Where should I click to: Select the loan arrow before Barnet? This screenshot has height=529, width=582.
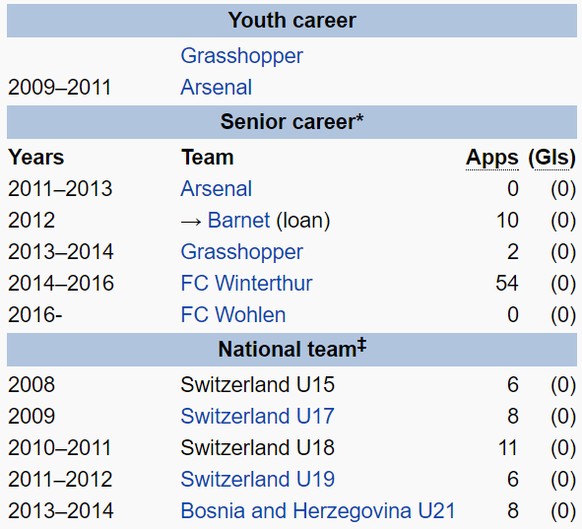191,222
